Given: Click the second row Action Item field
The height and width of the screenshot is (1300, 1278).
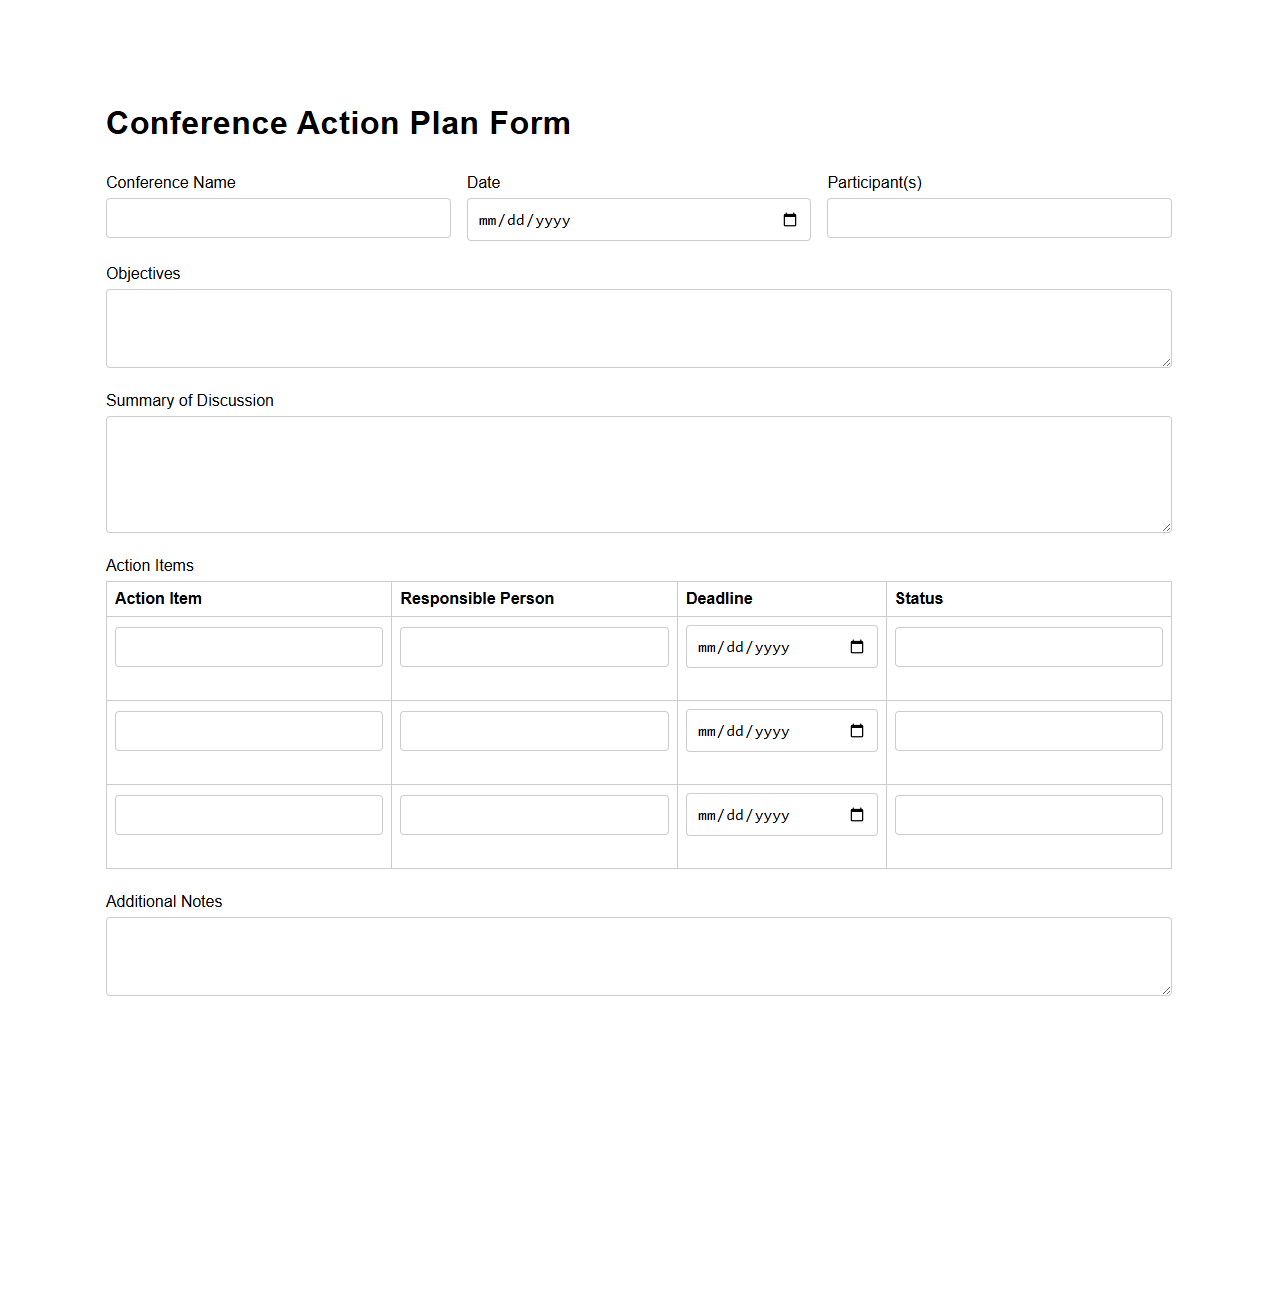Looking at the screenshot, I should [x=248, y=731].
